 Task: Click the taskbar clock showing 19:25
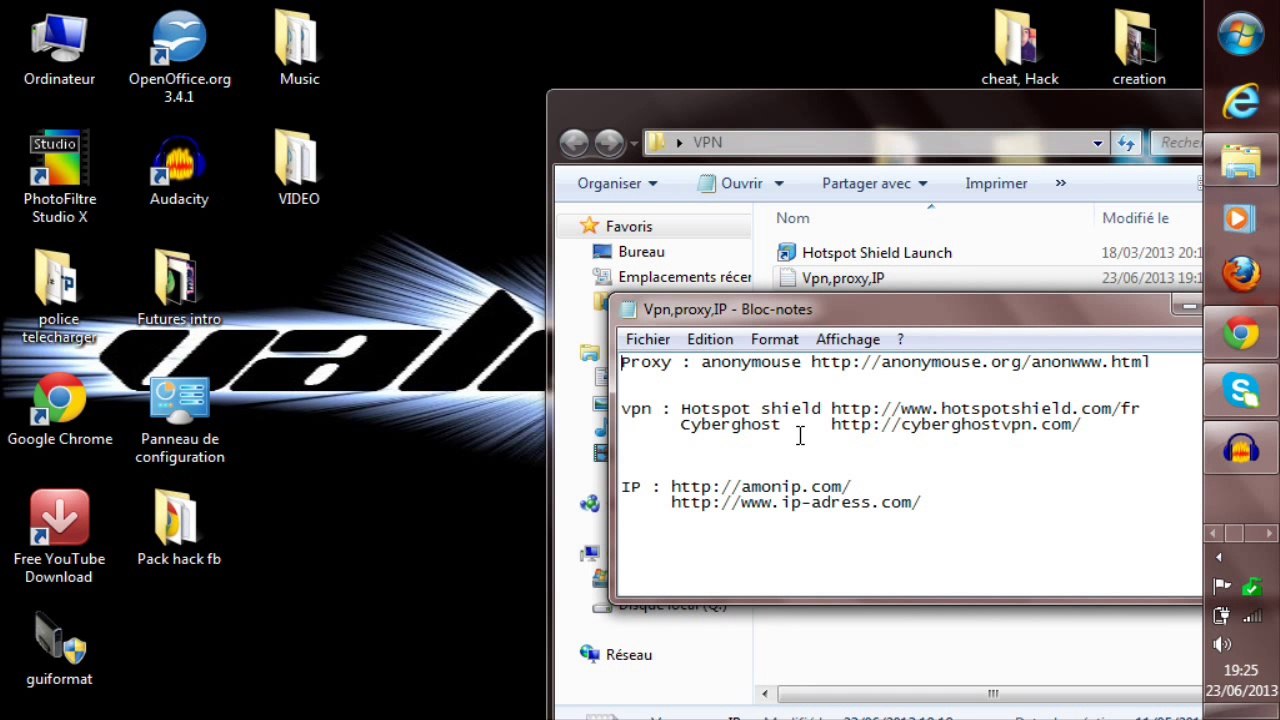[1241, 671]
